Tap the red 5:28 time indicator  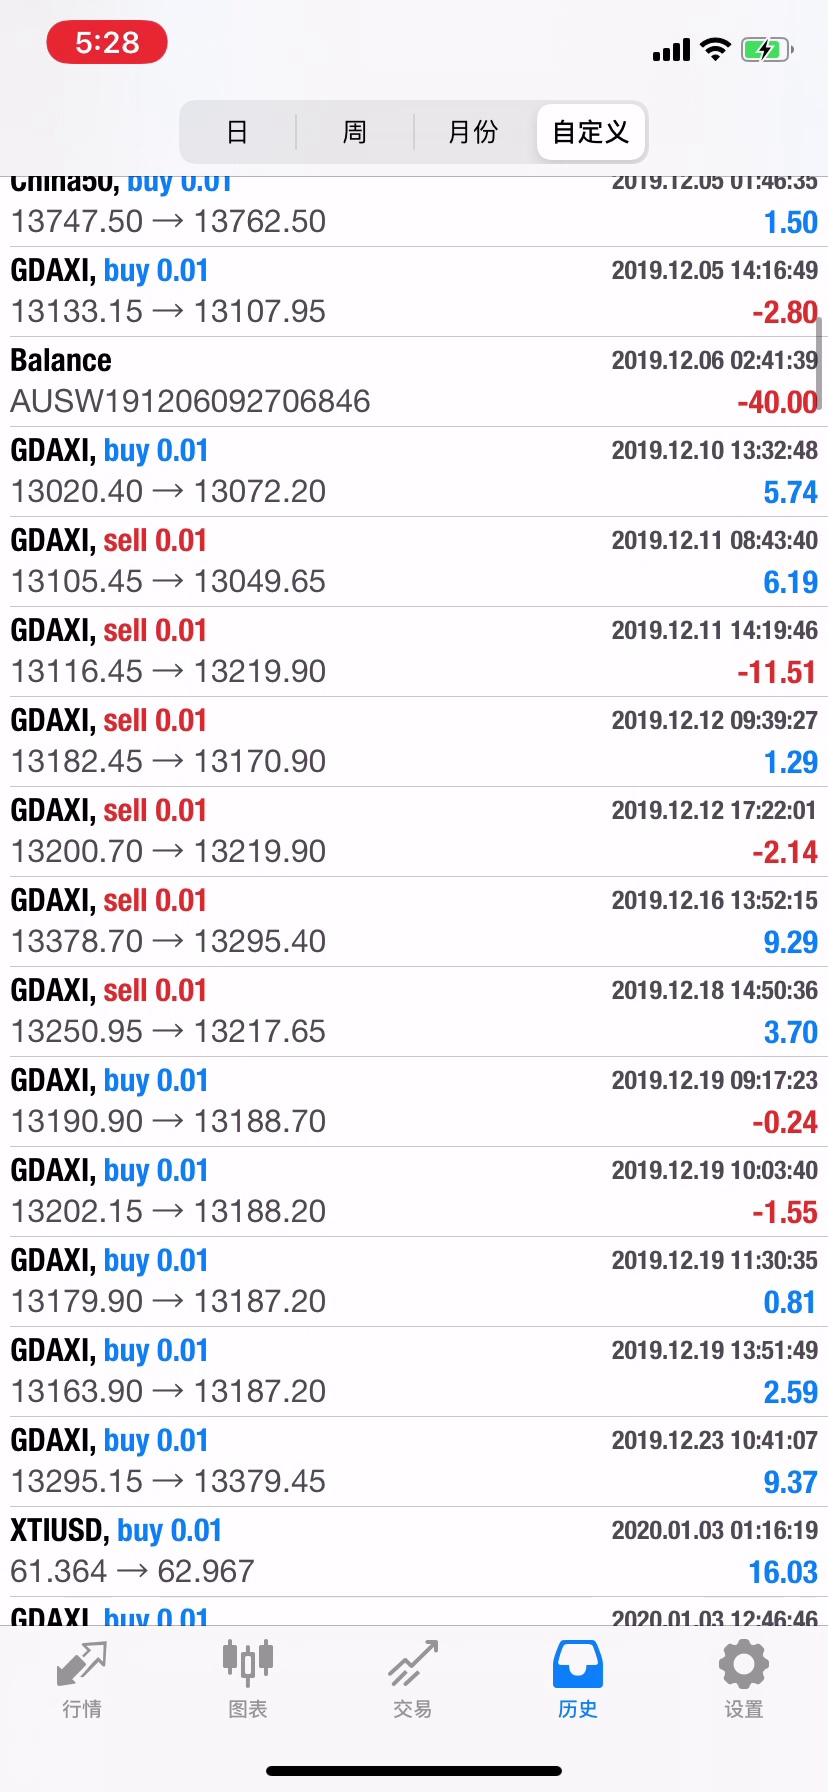point(107,43)
